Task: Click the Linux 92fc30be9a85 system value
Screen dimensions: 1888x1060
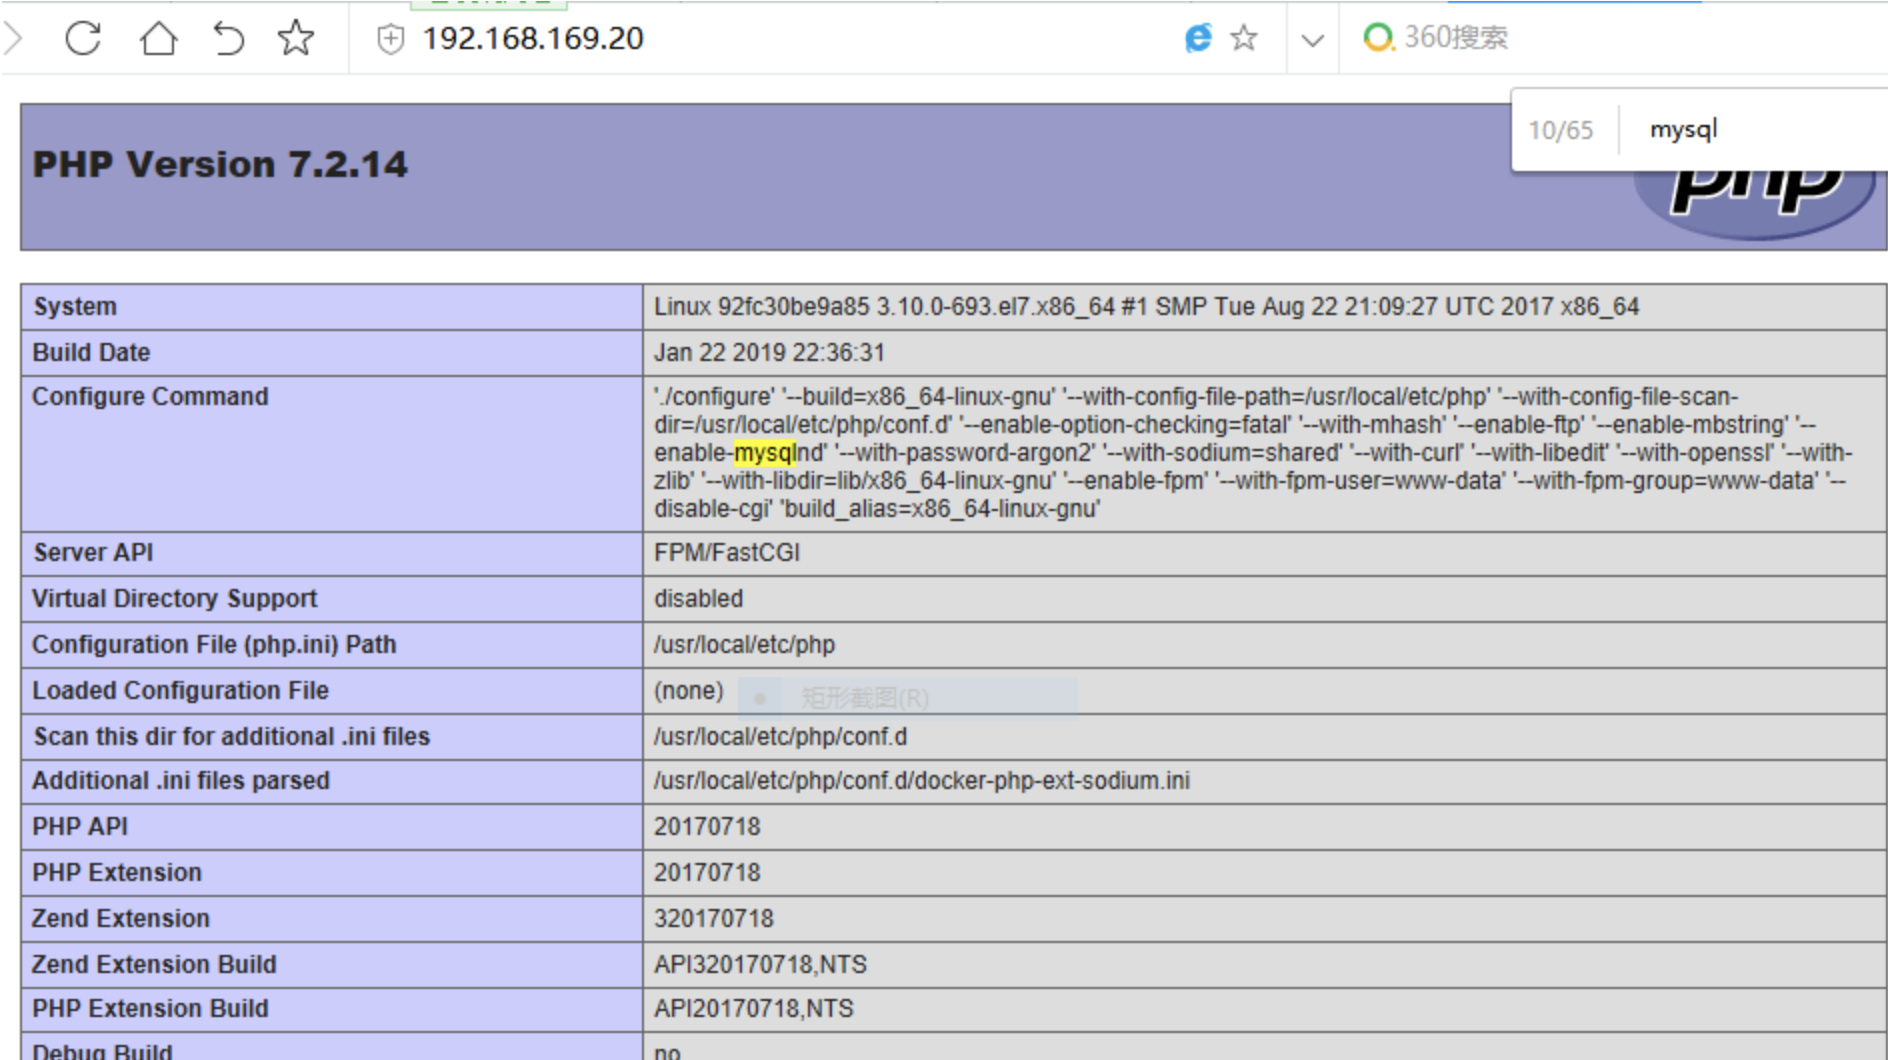Action: tap(1146, 307)
